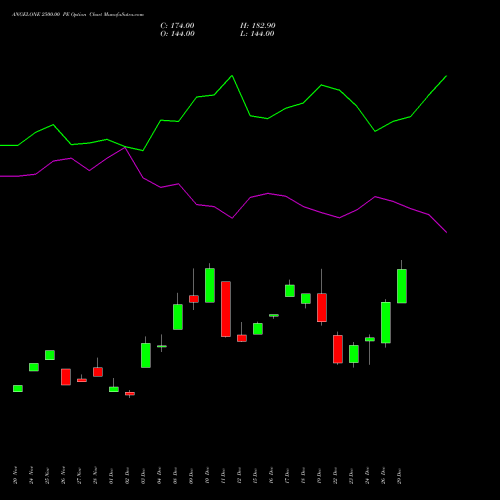Click the 09 Dec date label
This screenshot has width=500, height=500.
click(191, 476)
